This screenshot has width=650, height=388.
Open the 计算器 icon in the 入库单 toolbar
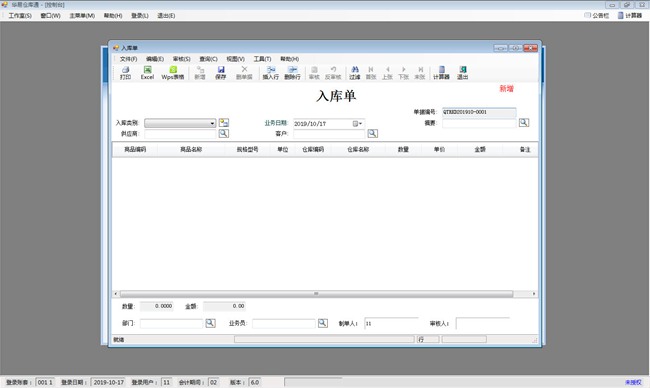tap(441, 73)
